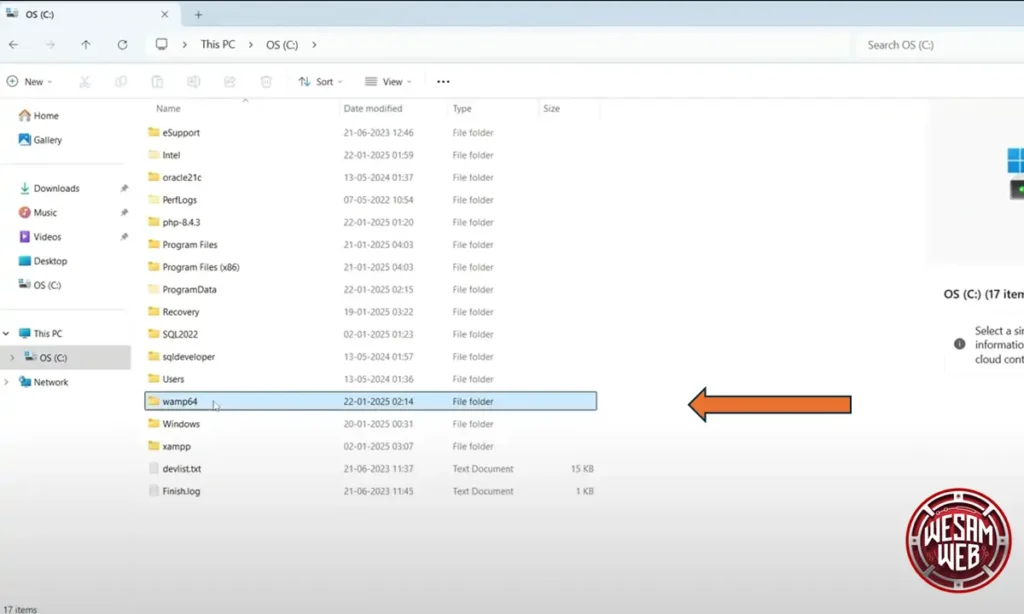Select Network in the navigation pane

click(x=43, y=381)
